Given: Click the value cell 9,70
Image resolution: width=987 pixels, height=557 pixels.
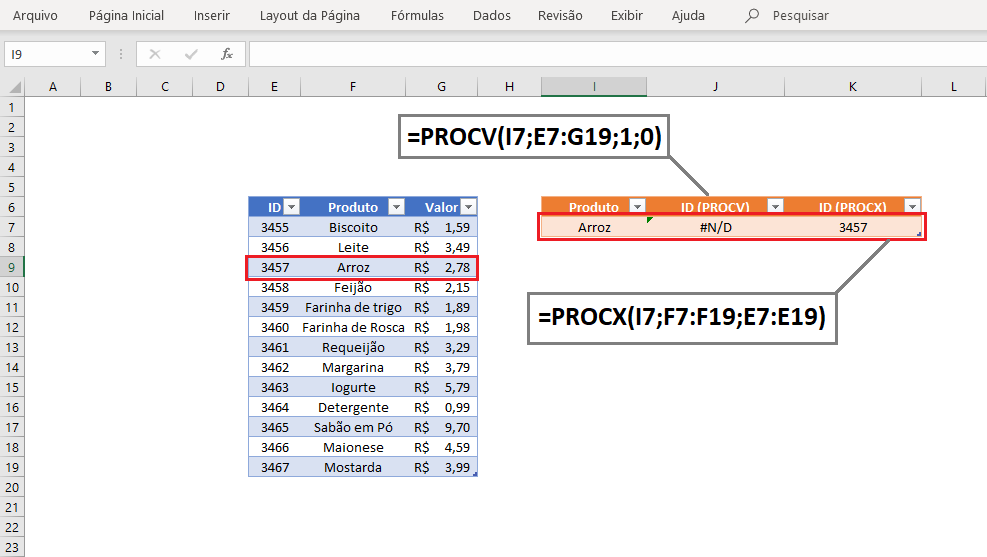Looking at the screenshot, I should pyautogui.click(x=442, y=427).
